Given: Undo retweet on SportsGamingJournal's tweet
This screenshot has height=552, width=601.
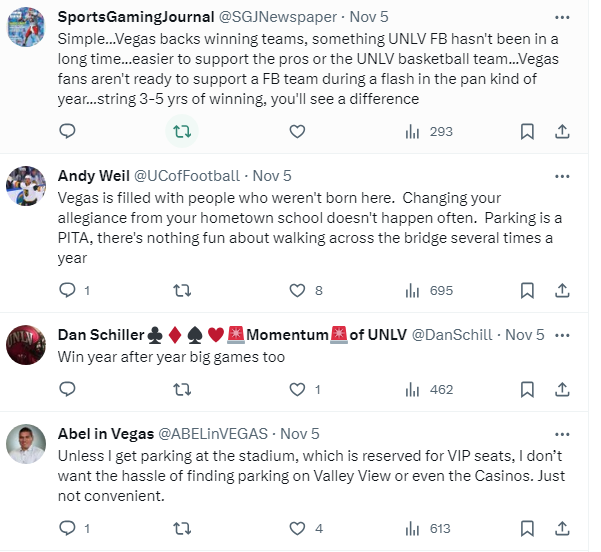Looking at the screenshot, I should point(183,131).
